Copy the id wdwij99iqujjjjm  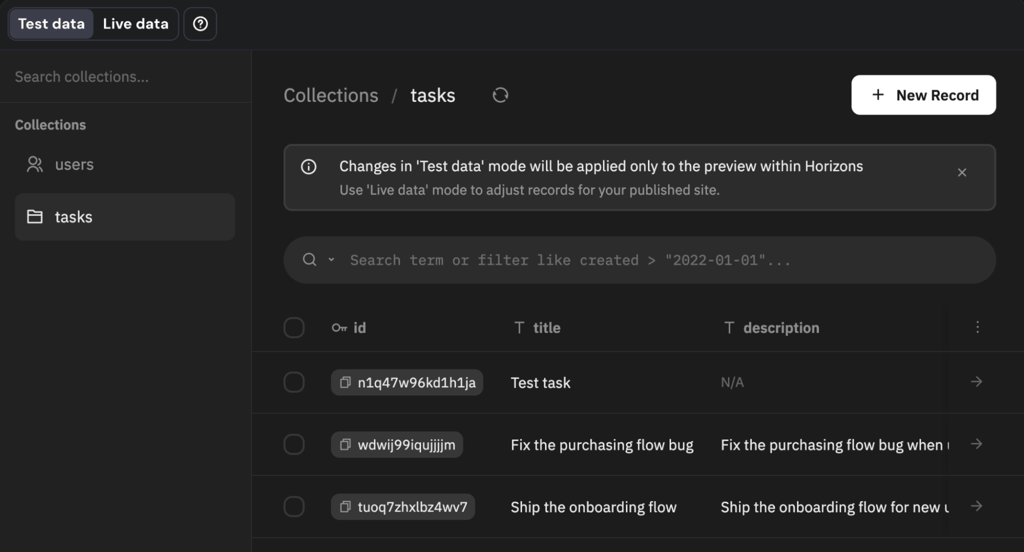point(345,444)
